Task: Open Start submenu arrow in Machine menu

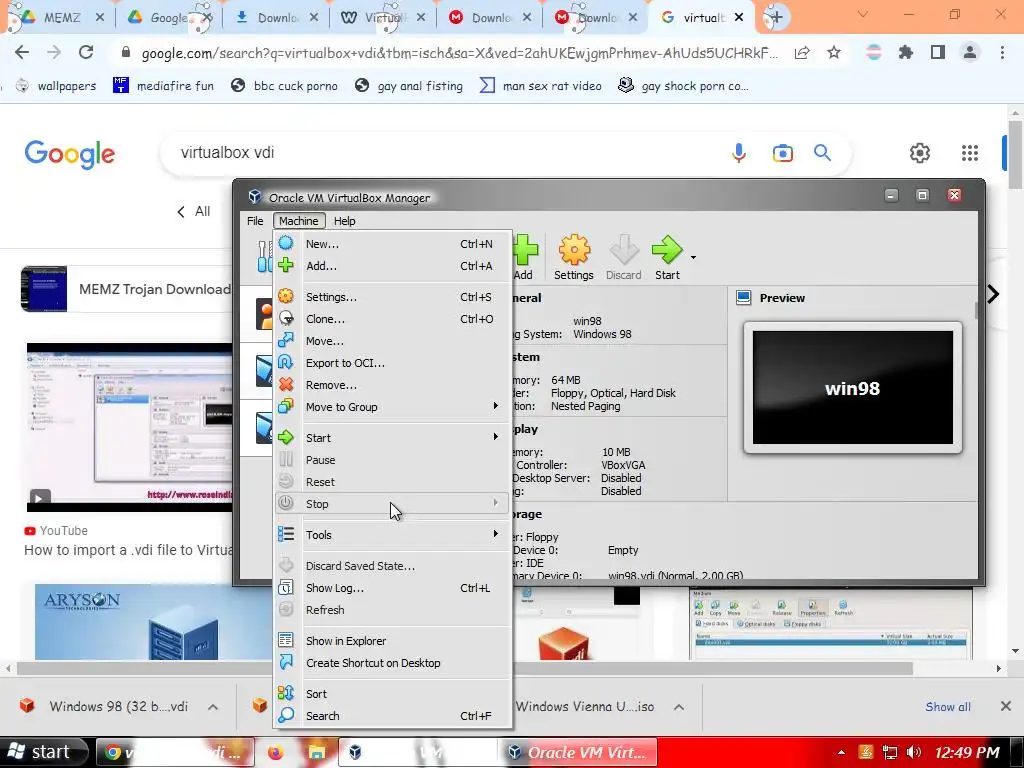Action: tap(496, 436)
